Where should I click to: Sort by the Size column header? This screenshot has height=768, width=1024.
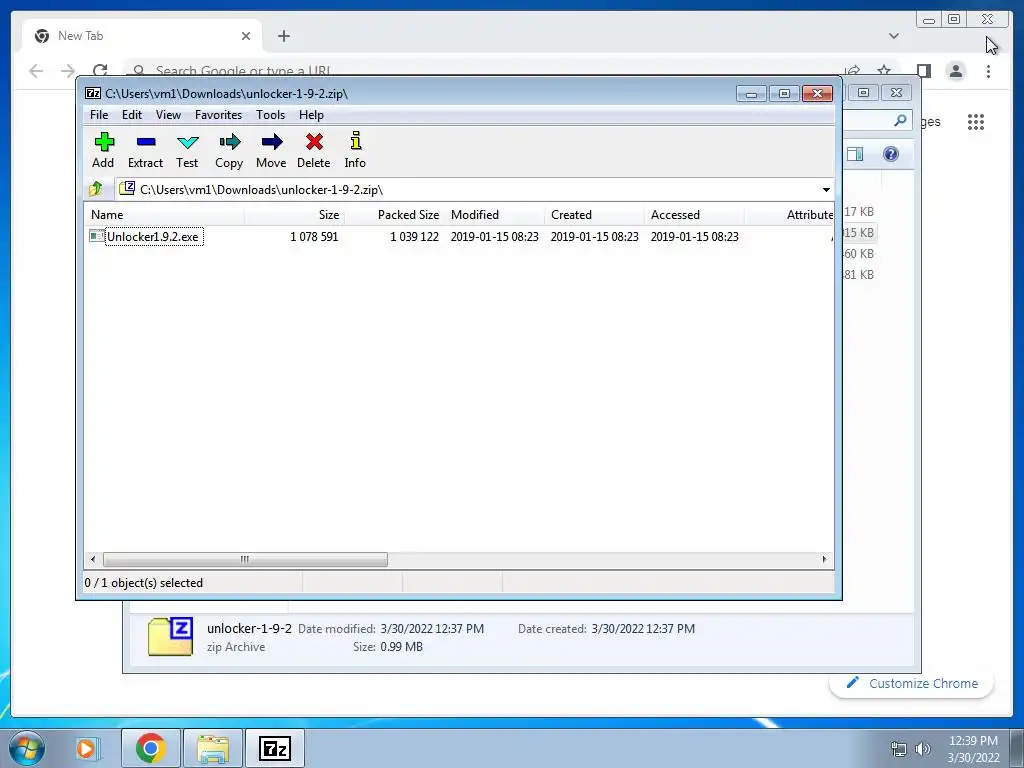(x=295, y=215)
